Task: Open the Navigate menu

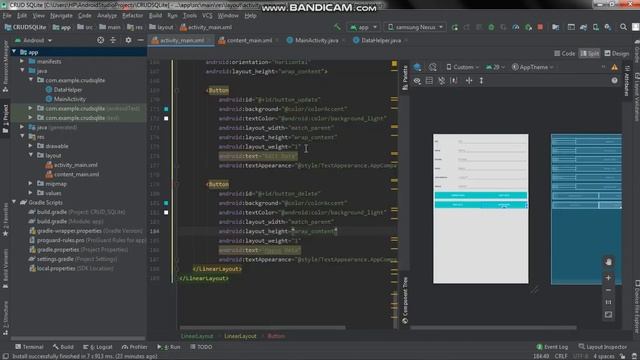Action: [x=61, y=16]
